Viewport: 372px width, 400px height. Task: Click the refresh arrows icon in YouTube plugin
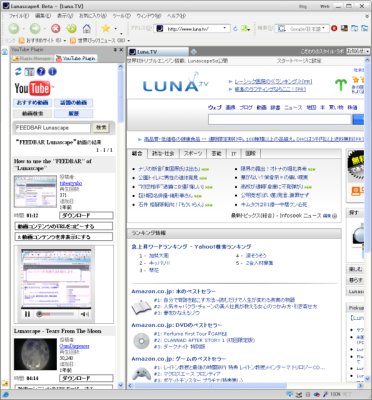18,71
